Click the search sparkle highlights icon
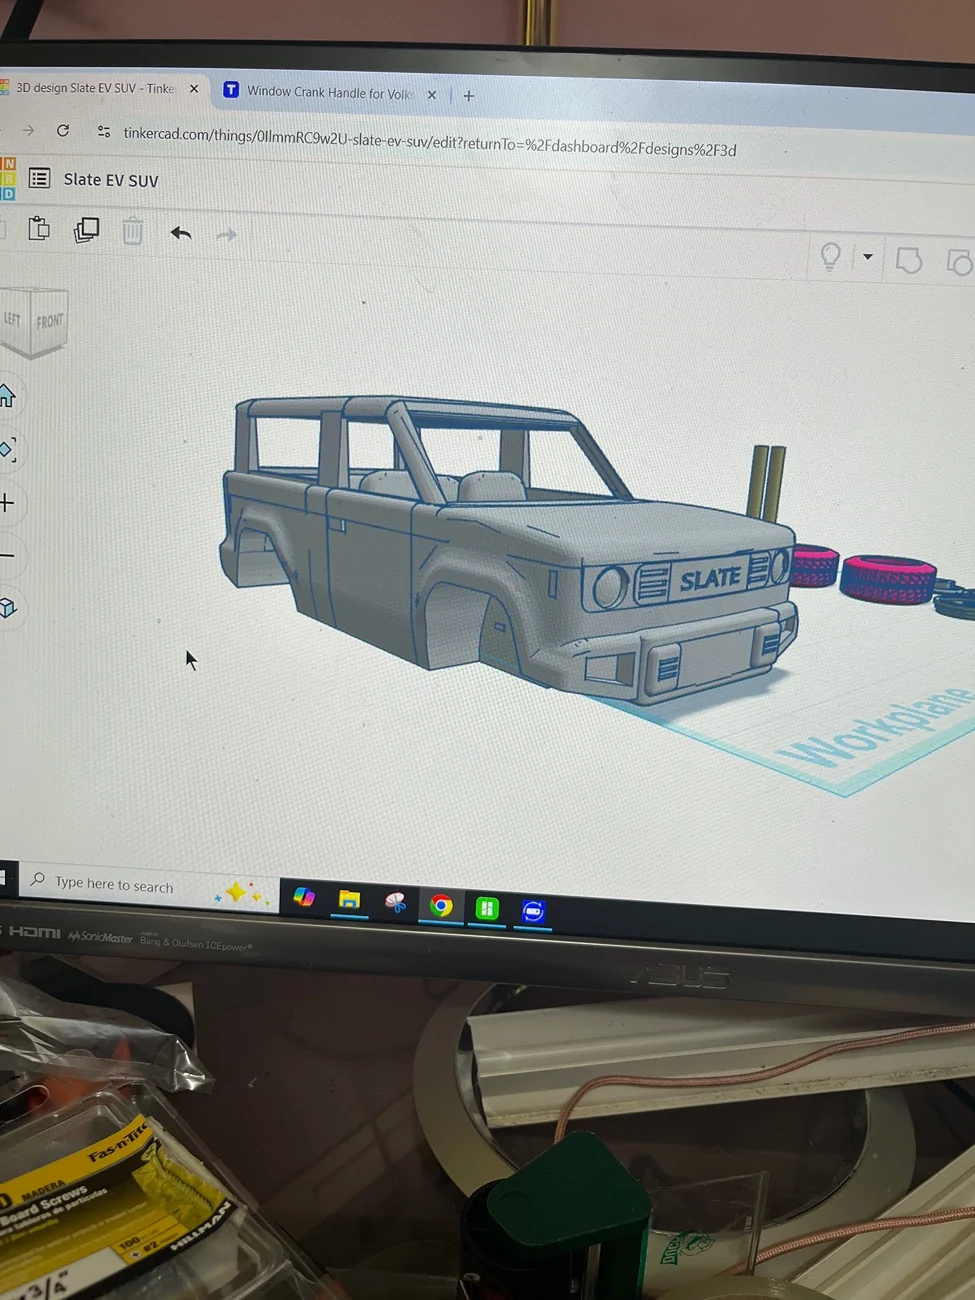 point(243,893)
